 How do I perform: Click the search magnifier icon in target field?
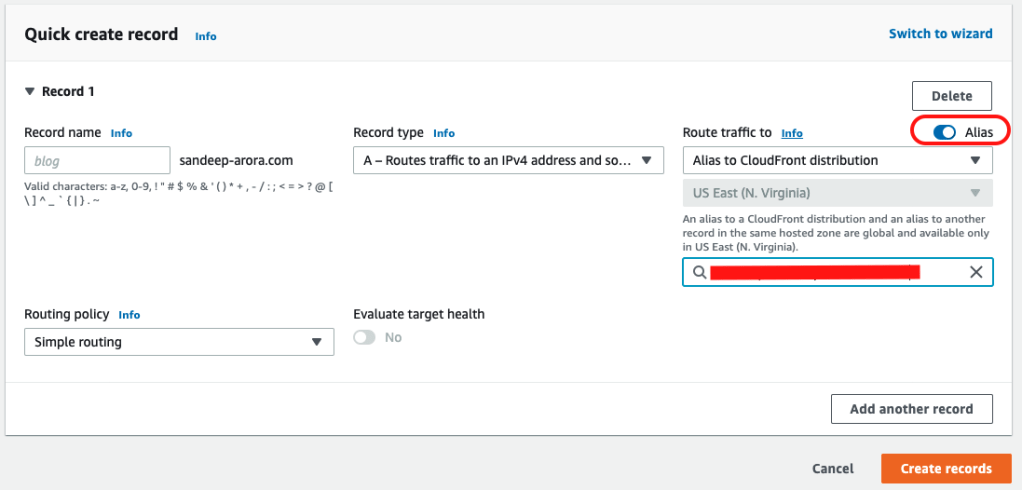click(x=699, y=272)
